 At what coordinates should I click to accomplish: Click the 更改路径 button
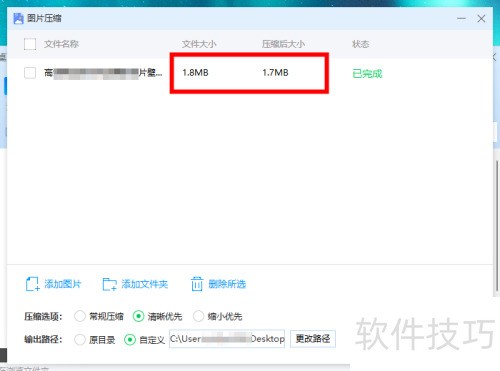coord(313,339)
